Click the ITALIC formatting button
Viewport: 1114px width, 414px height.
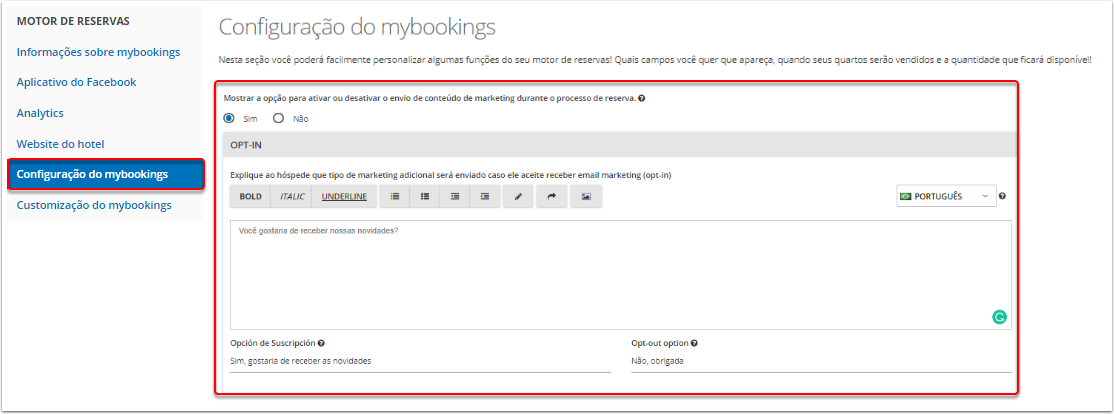point(292,197)
